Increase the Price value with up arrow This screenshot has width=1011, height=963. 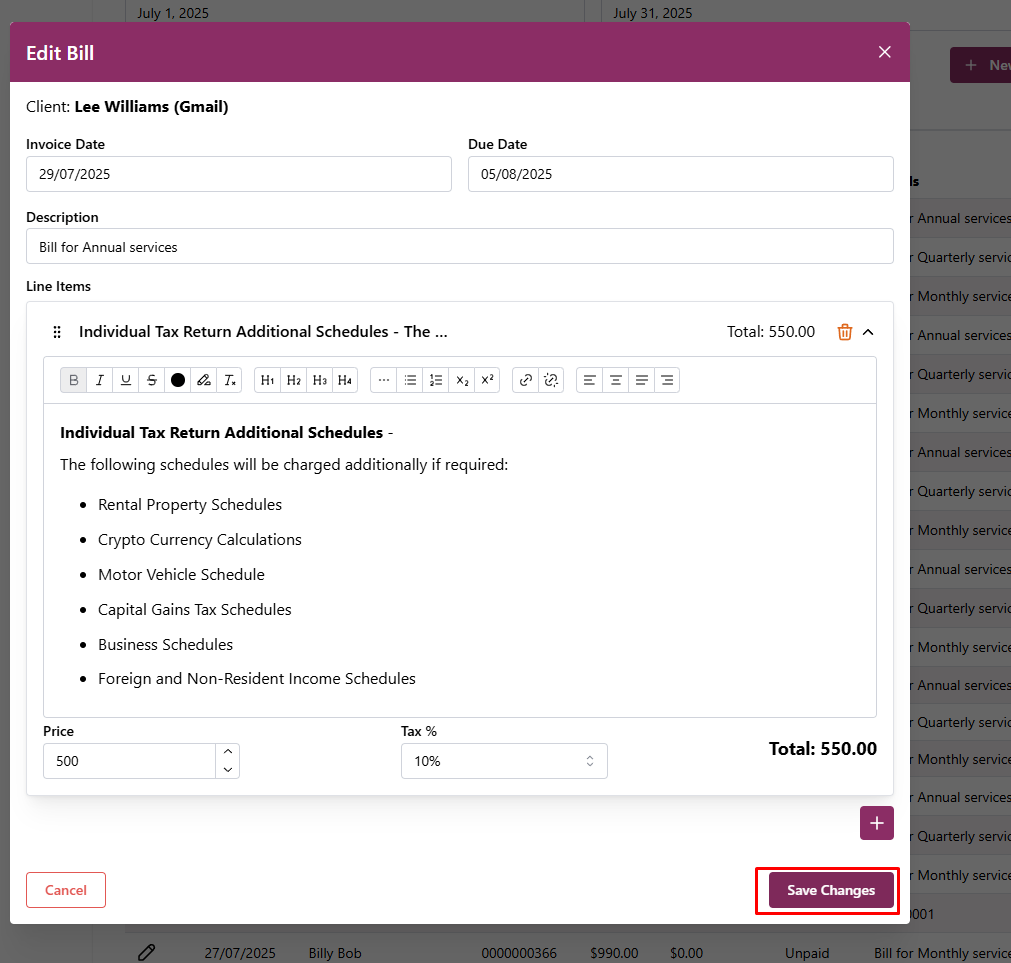click(228, 752)
